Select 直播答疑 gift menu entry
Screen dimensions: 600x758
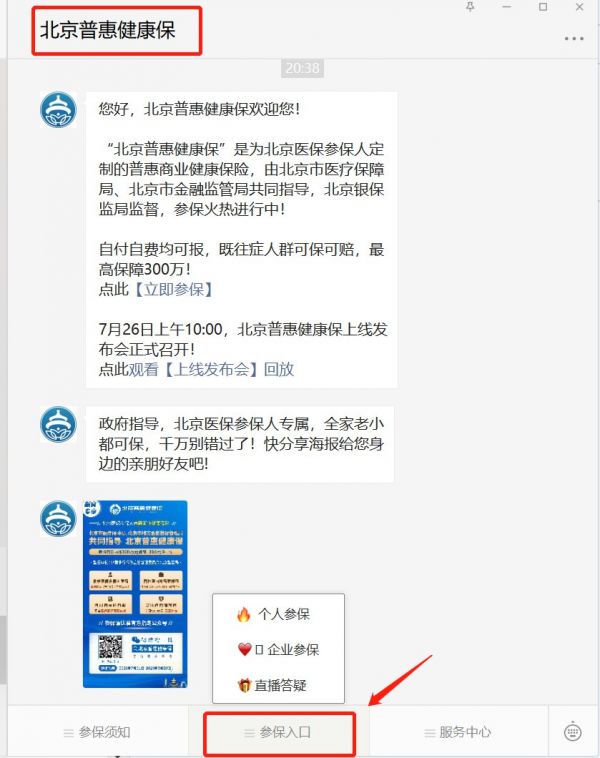(x=272, y=685)
